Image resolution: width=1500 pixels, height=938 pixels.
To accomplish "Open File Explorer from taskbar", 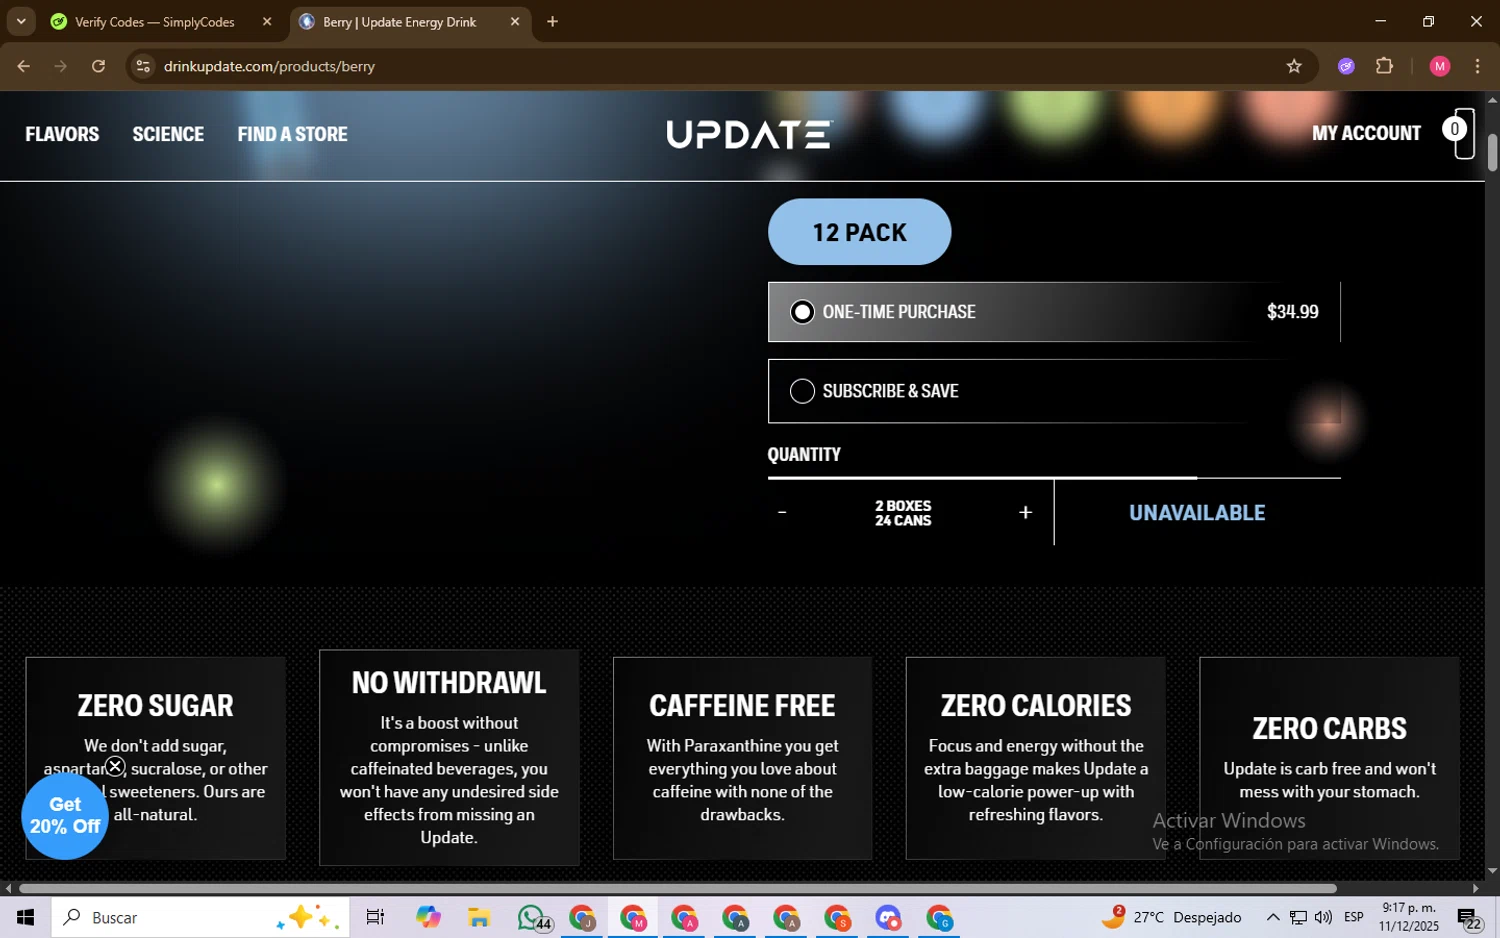I will [479, 917].
